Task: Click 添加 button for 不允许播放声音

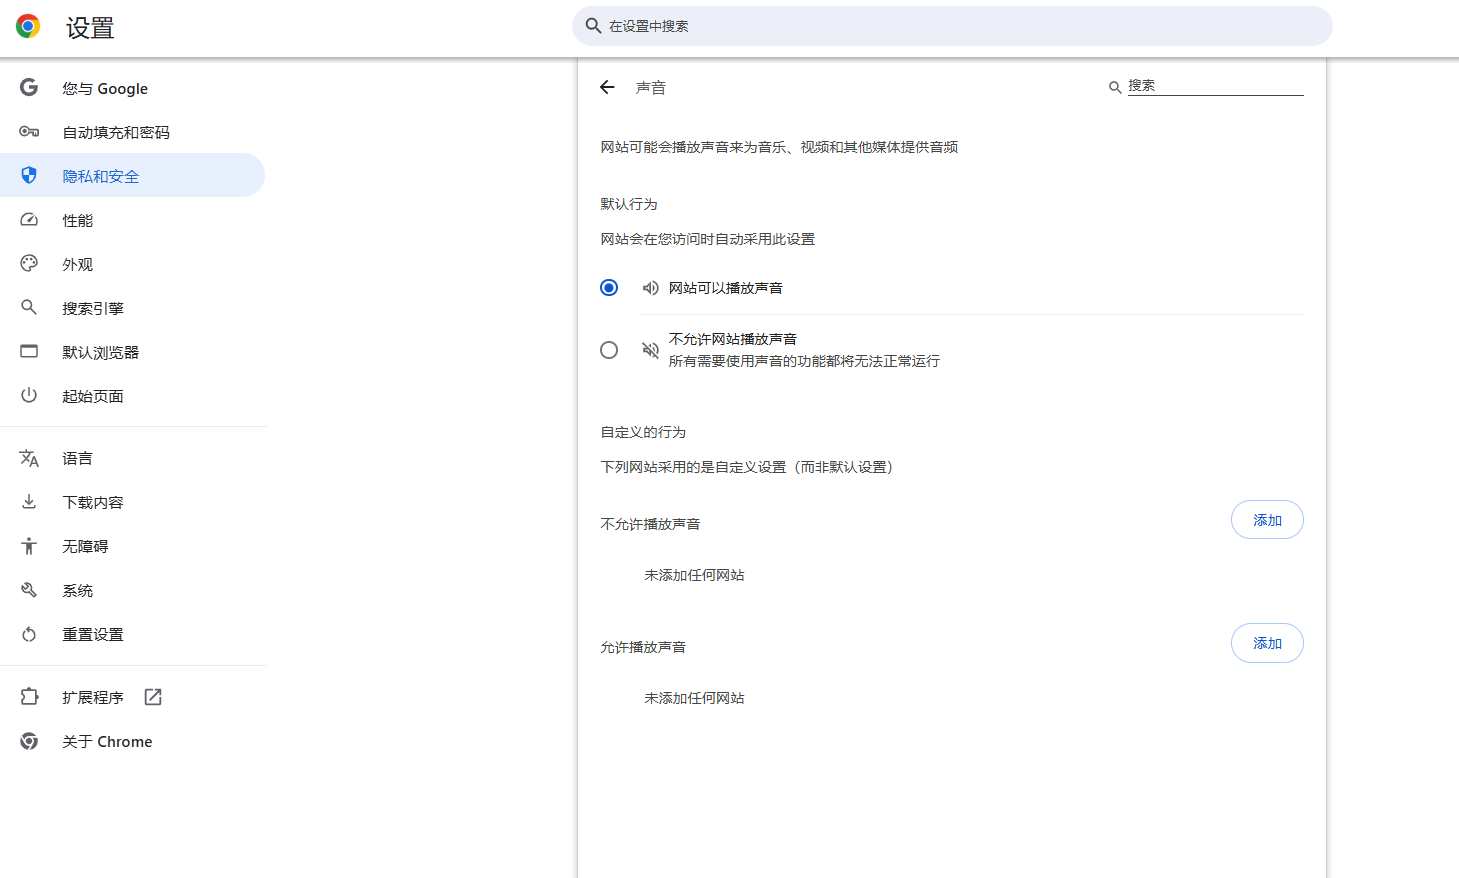Action: [x=1266, y=520]
